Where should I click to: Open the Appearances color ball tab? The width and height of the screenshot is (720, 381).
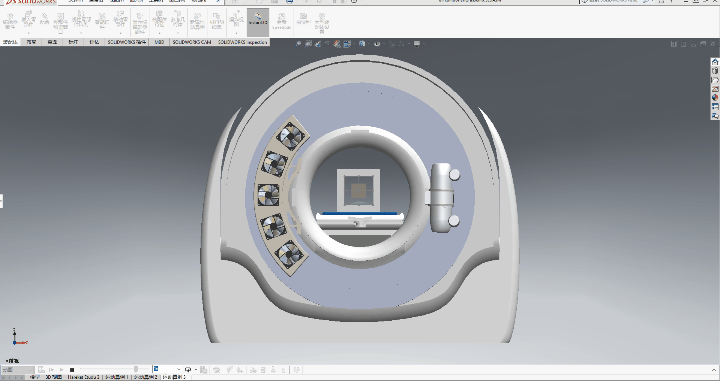click(x=715, y=97)
